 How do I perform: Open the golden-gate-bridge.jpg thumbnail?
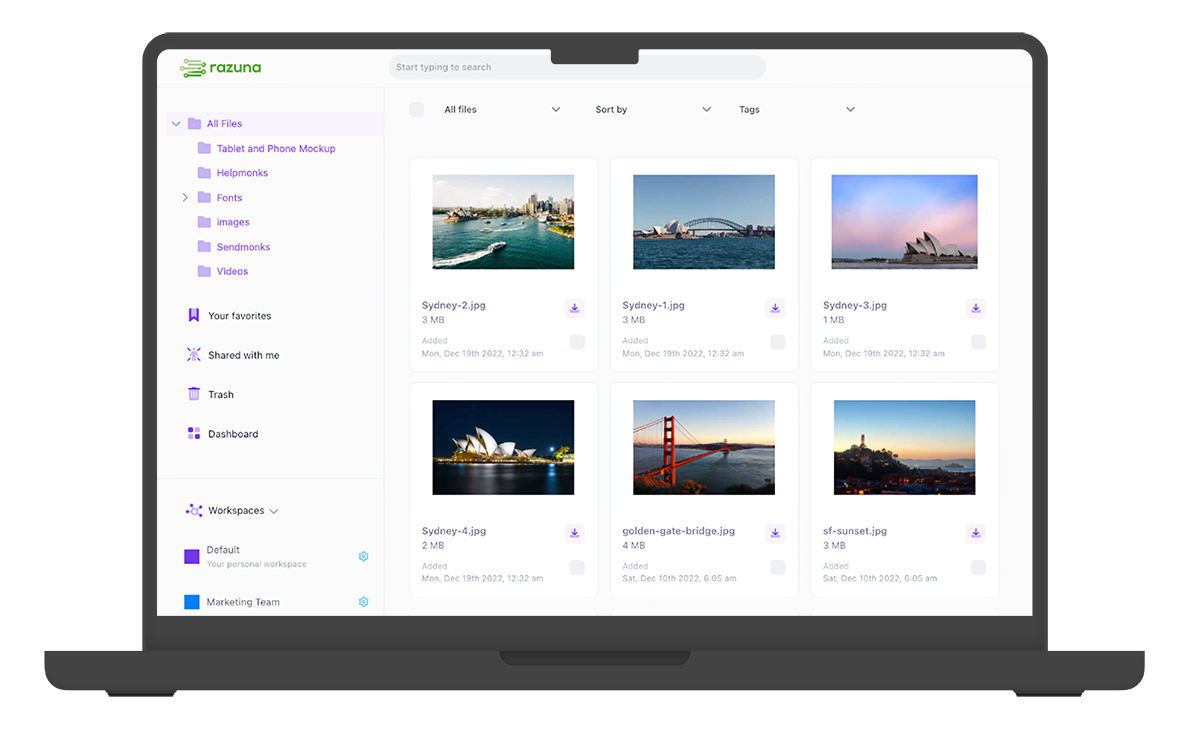704,447
